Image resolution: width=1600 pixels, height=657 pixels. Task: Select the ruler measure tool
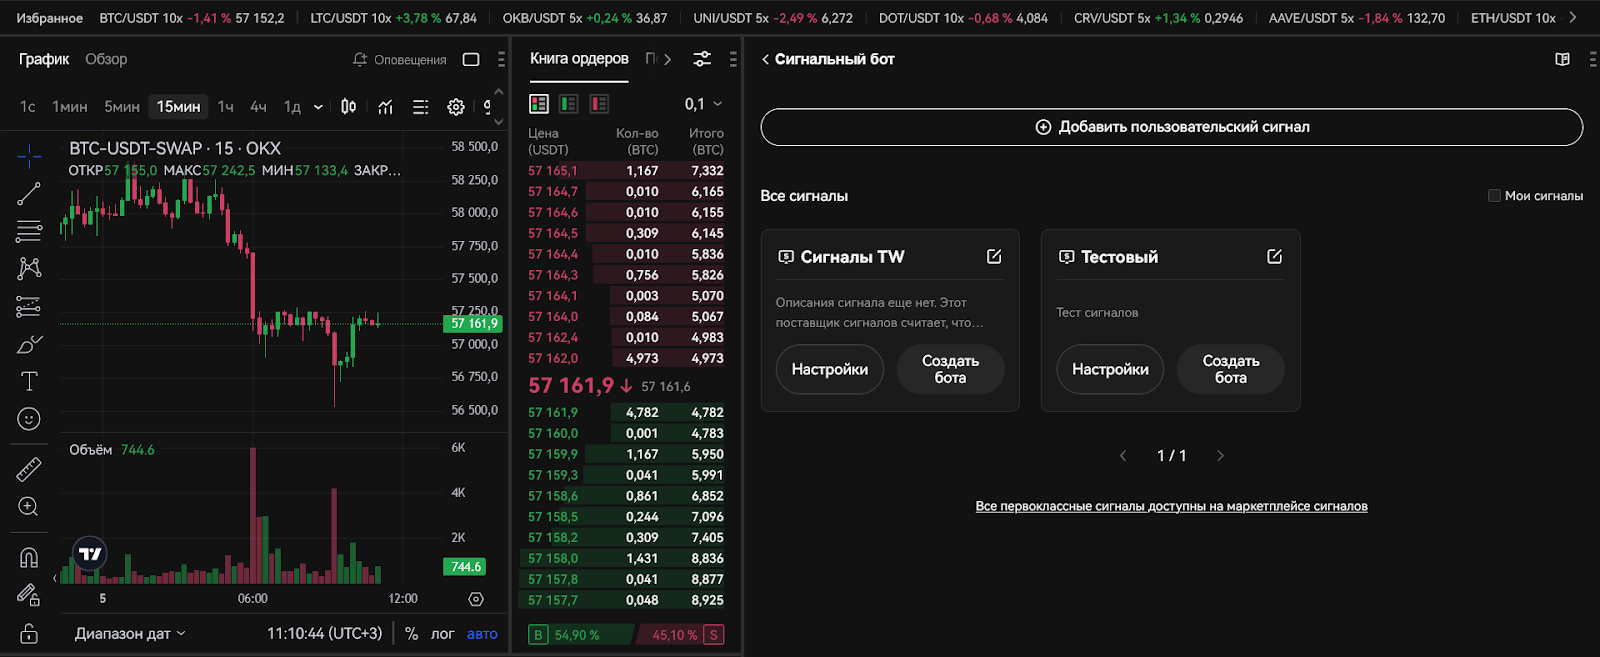tap(29, 468)
